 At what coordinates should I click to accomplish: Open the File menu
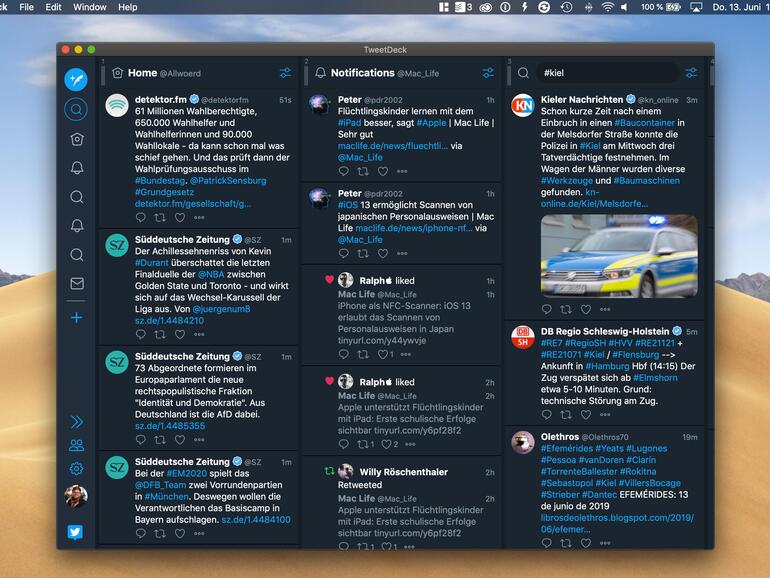[x=27, y=7]
